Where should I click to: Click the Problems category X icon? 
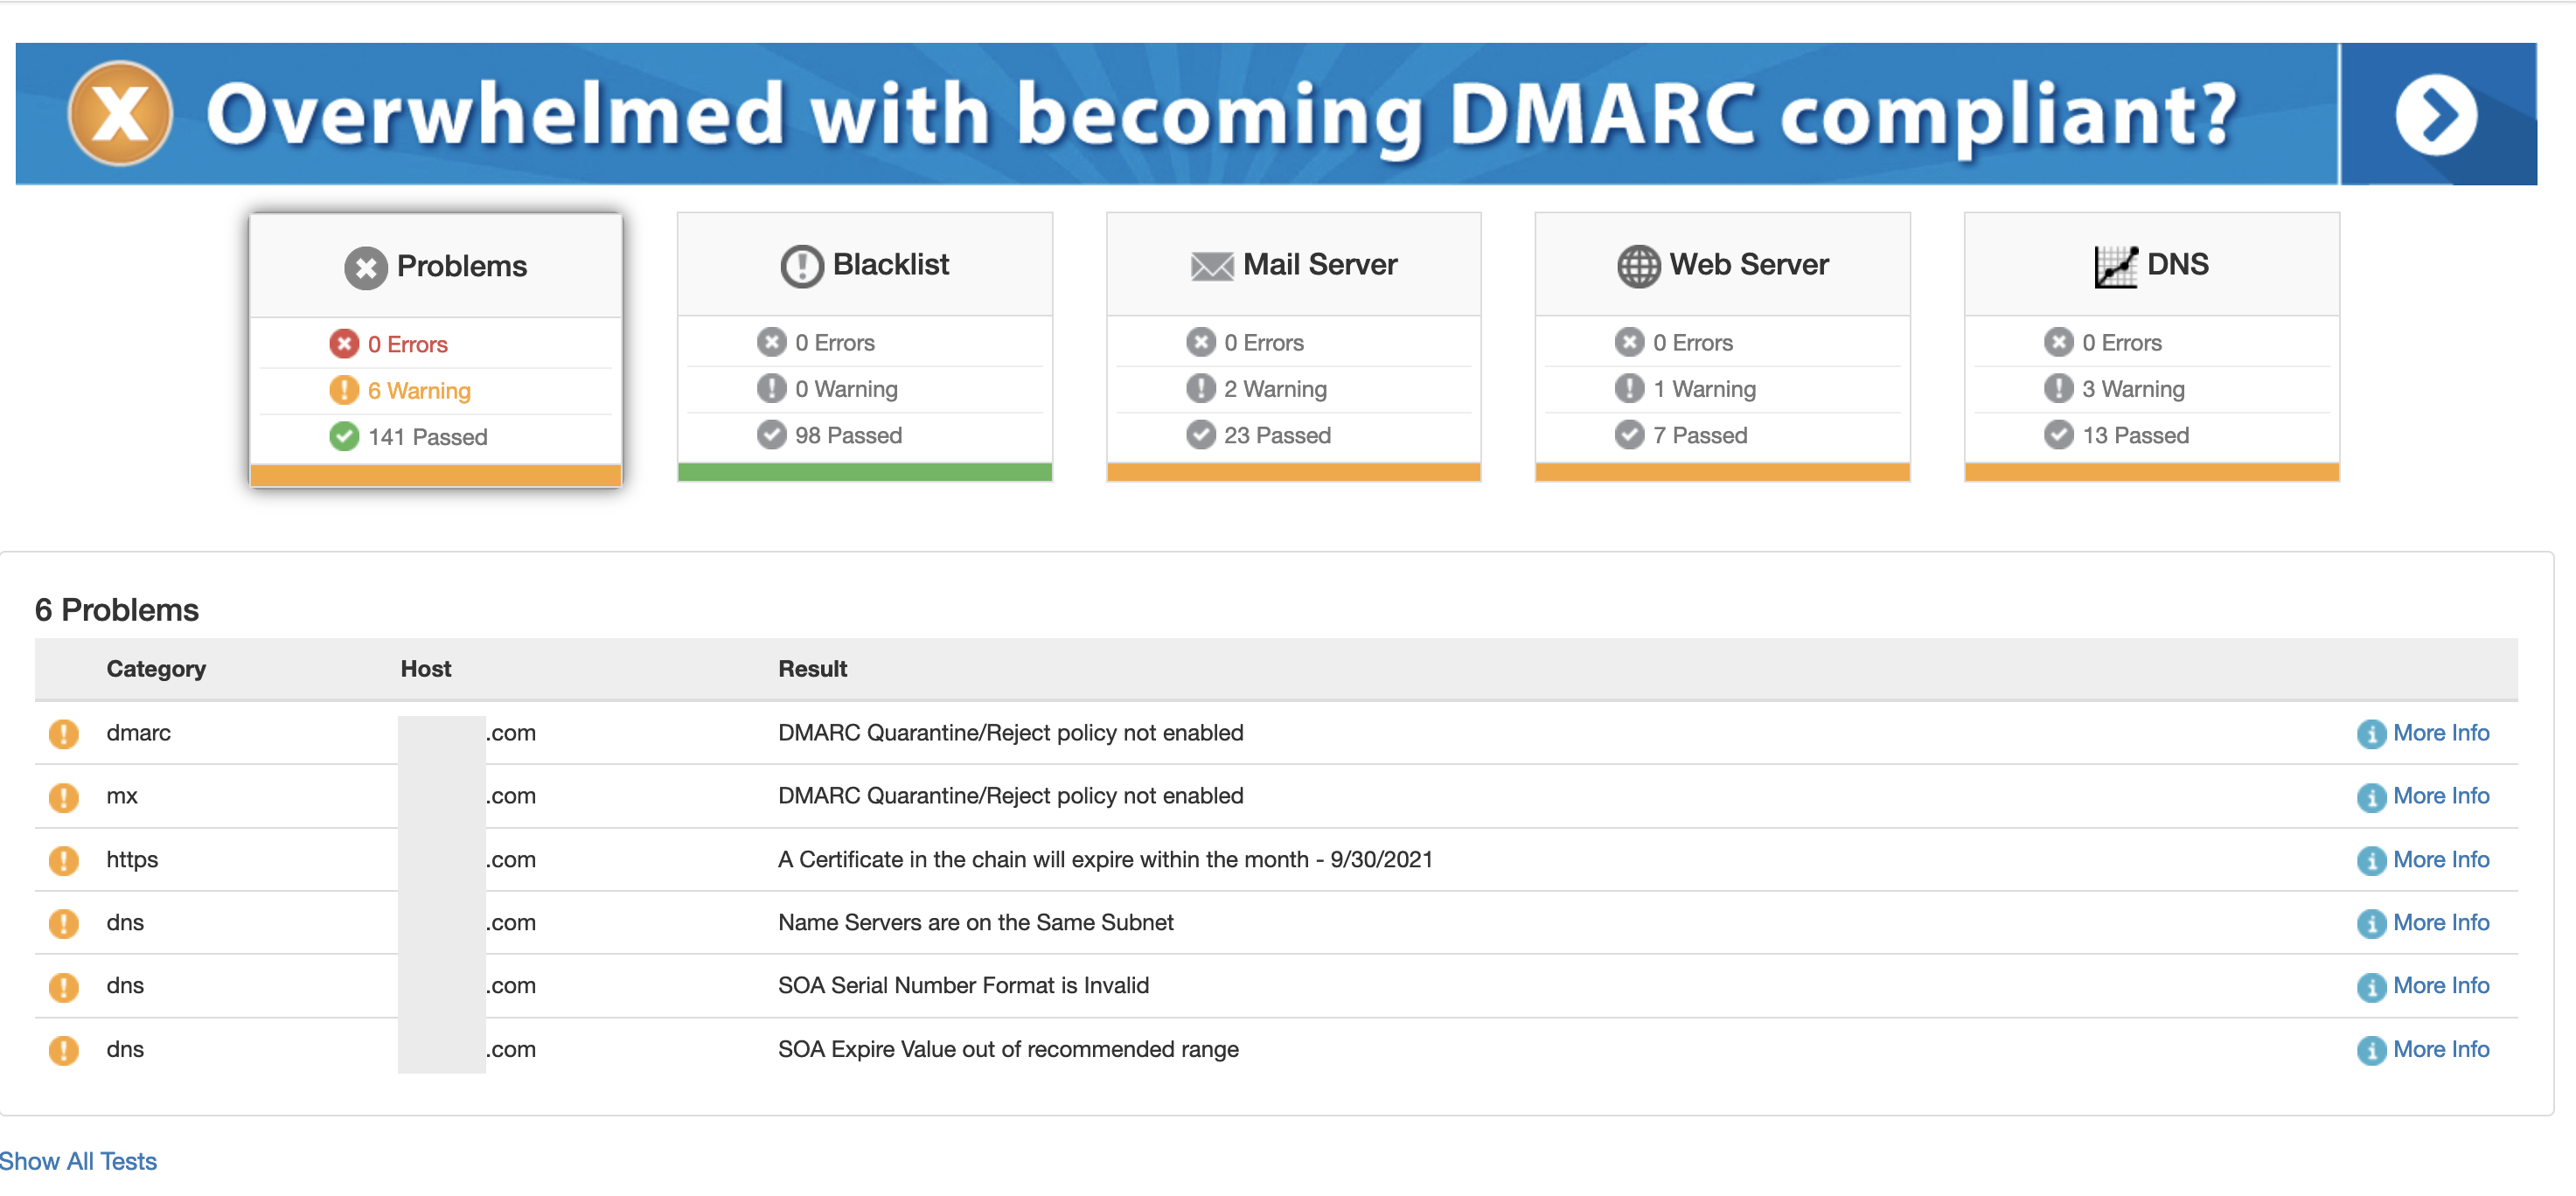(x=366, y=267)
